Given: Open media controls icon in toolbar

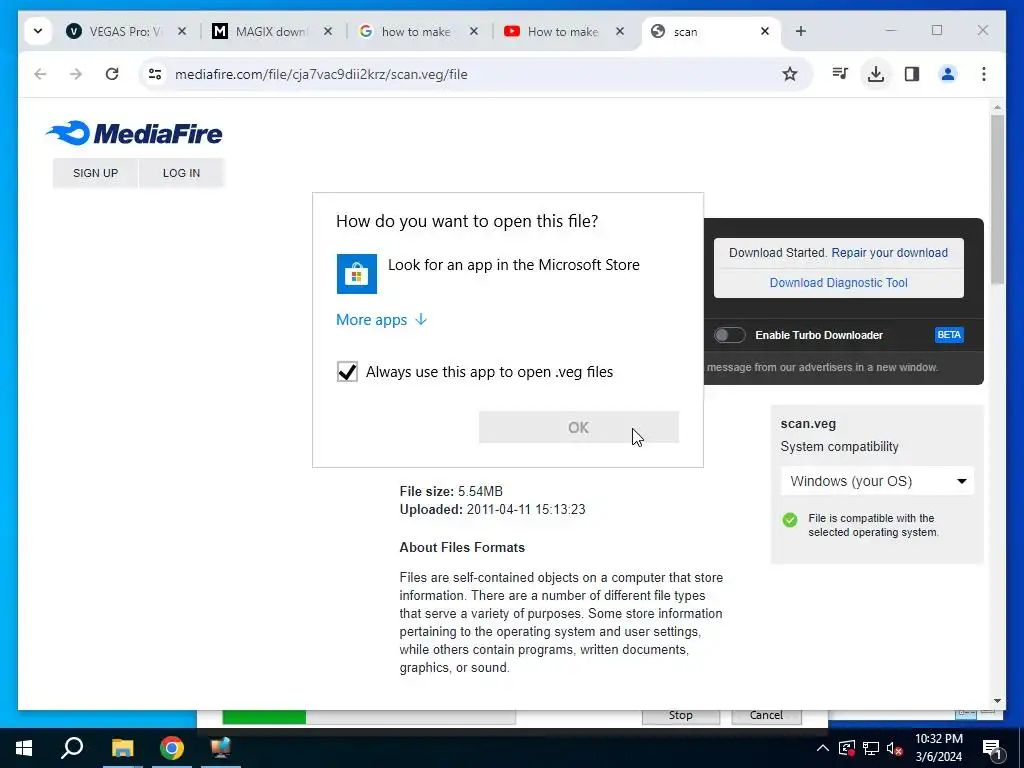Looking at the screenshot, I should 840,74.
